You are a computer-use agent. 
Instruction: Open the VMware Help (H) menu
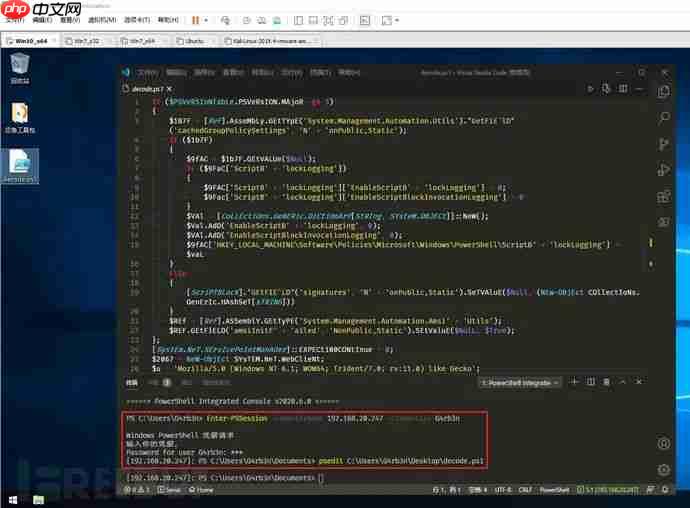[x=168, y=20]
